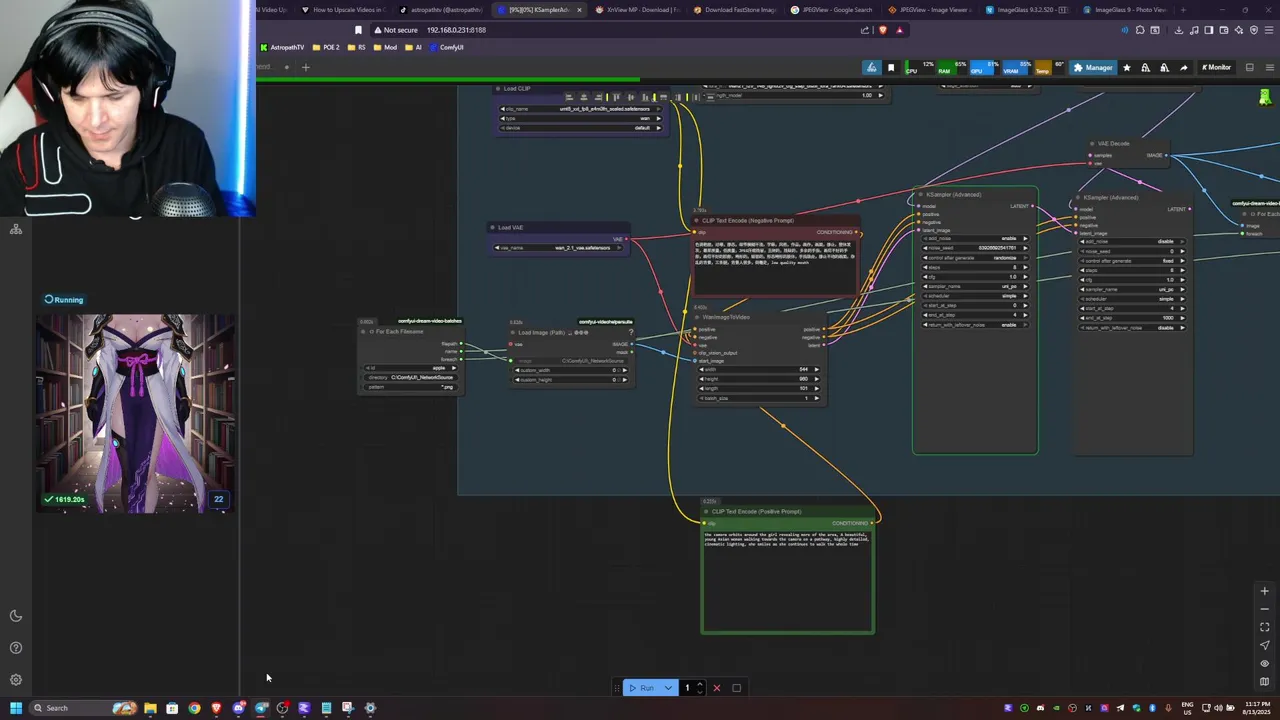
Task: Click the star icon next to Manager
Action: click(x=1127, y=68)
